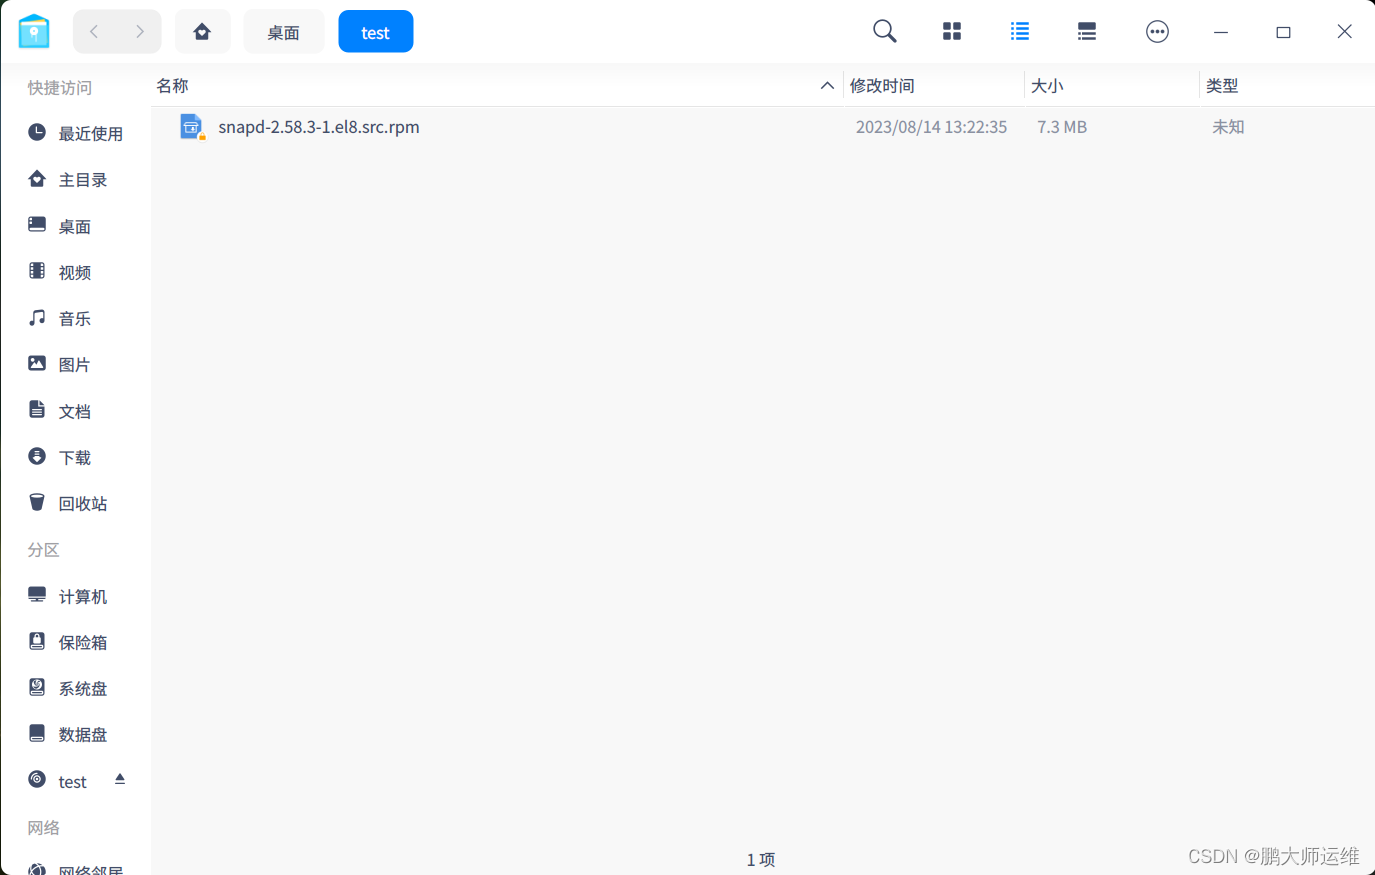Viewport: 1375px width, 875px height.
Task: Toggle the 名称 column sort direction
Action: [827, 85]
